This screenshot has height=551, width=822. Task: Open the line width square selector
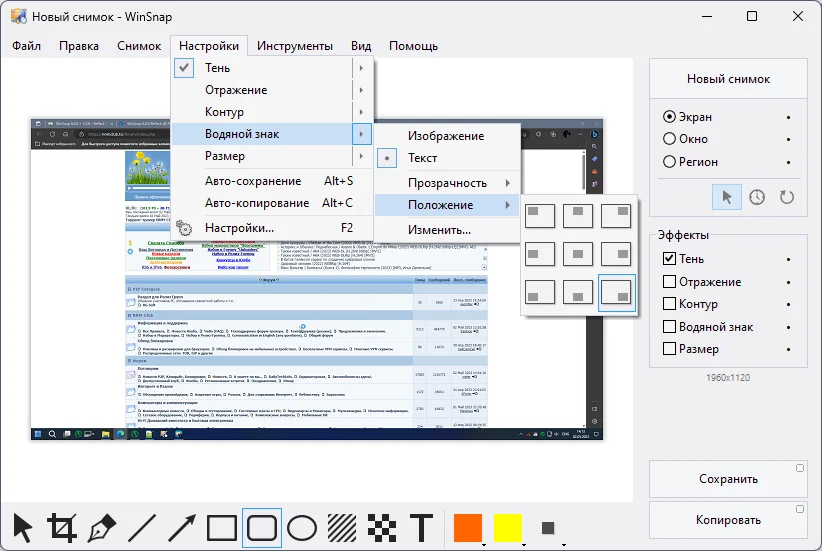click(548, 528)
